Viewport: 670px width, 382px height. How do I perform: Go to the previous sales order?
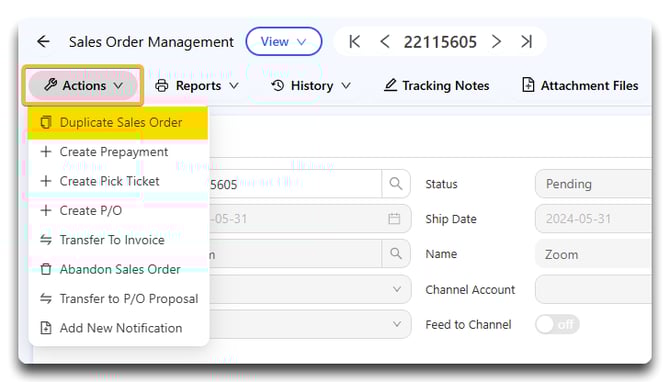(x=385, y=42)
